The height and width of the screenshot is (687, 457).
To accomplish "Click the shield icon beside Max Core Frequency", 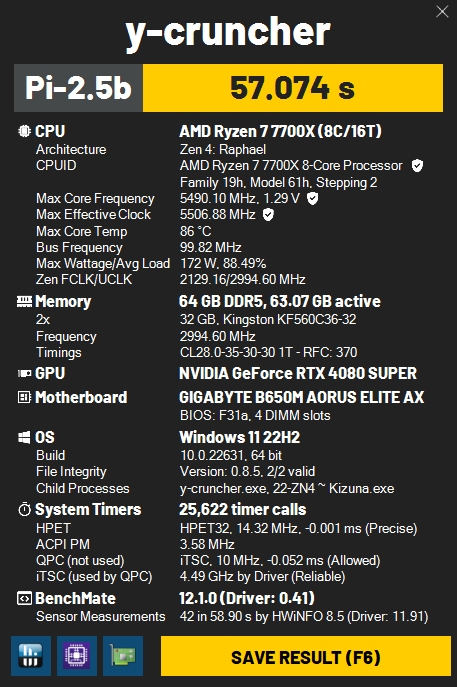I will [312, 198].
